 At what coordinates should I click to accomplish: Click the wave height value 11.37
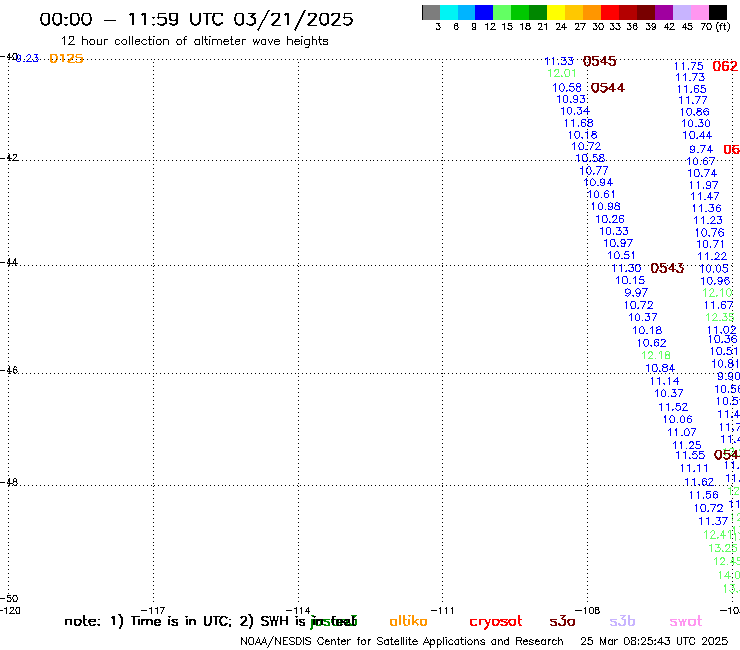pyautogui.click(x=713, y=521)
